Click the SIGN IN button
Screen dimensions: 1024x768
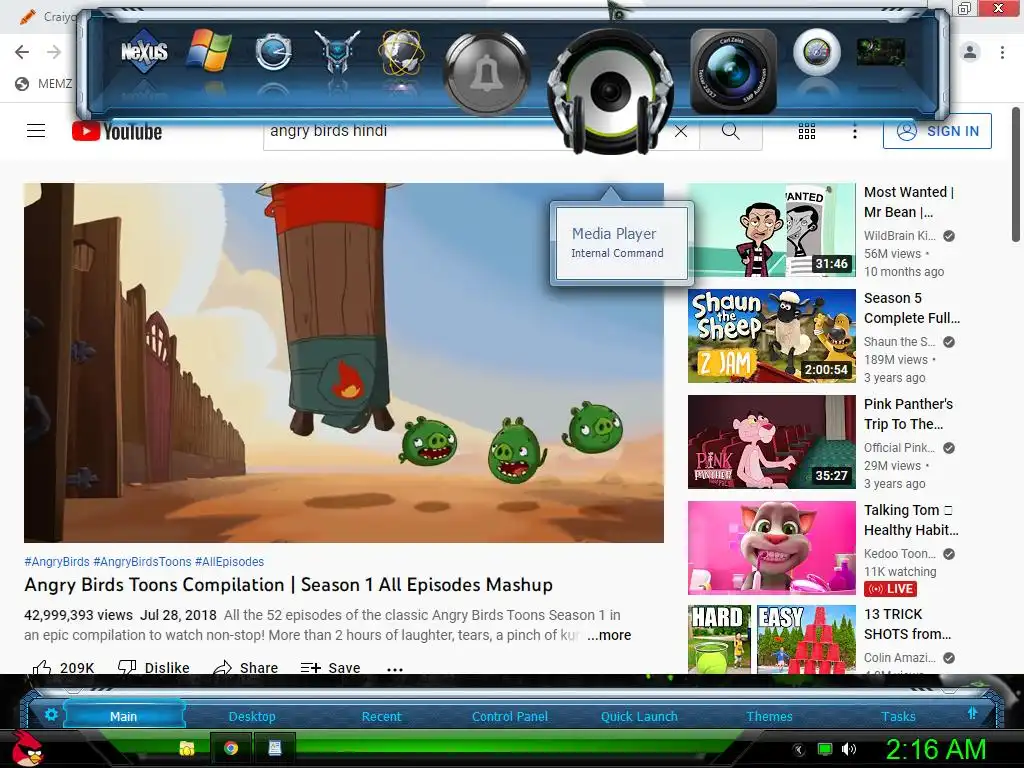[937, 131]
